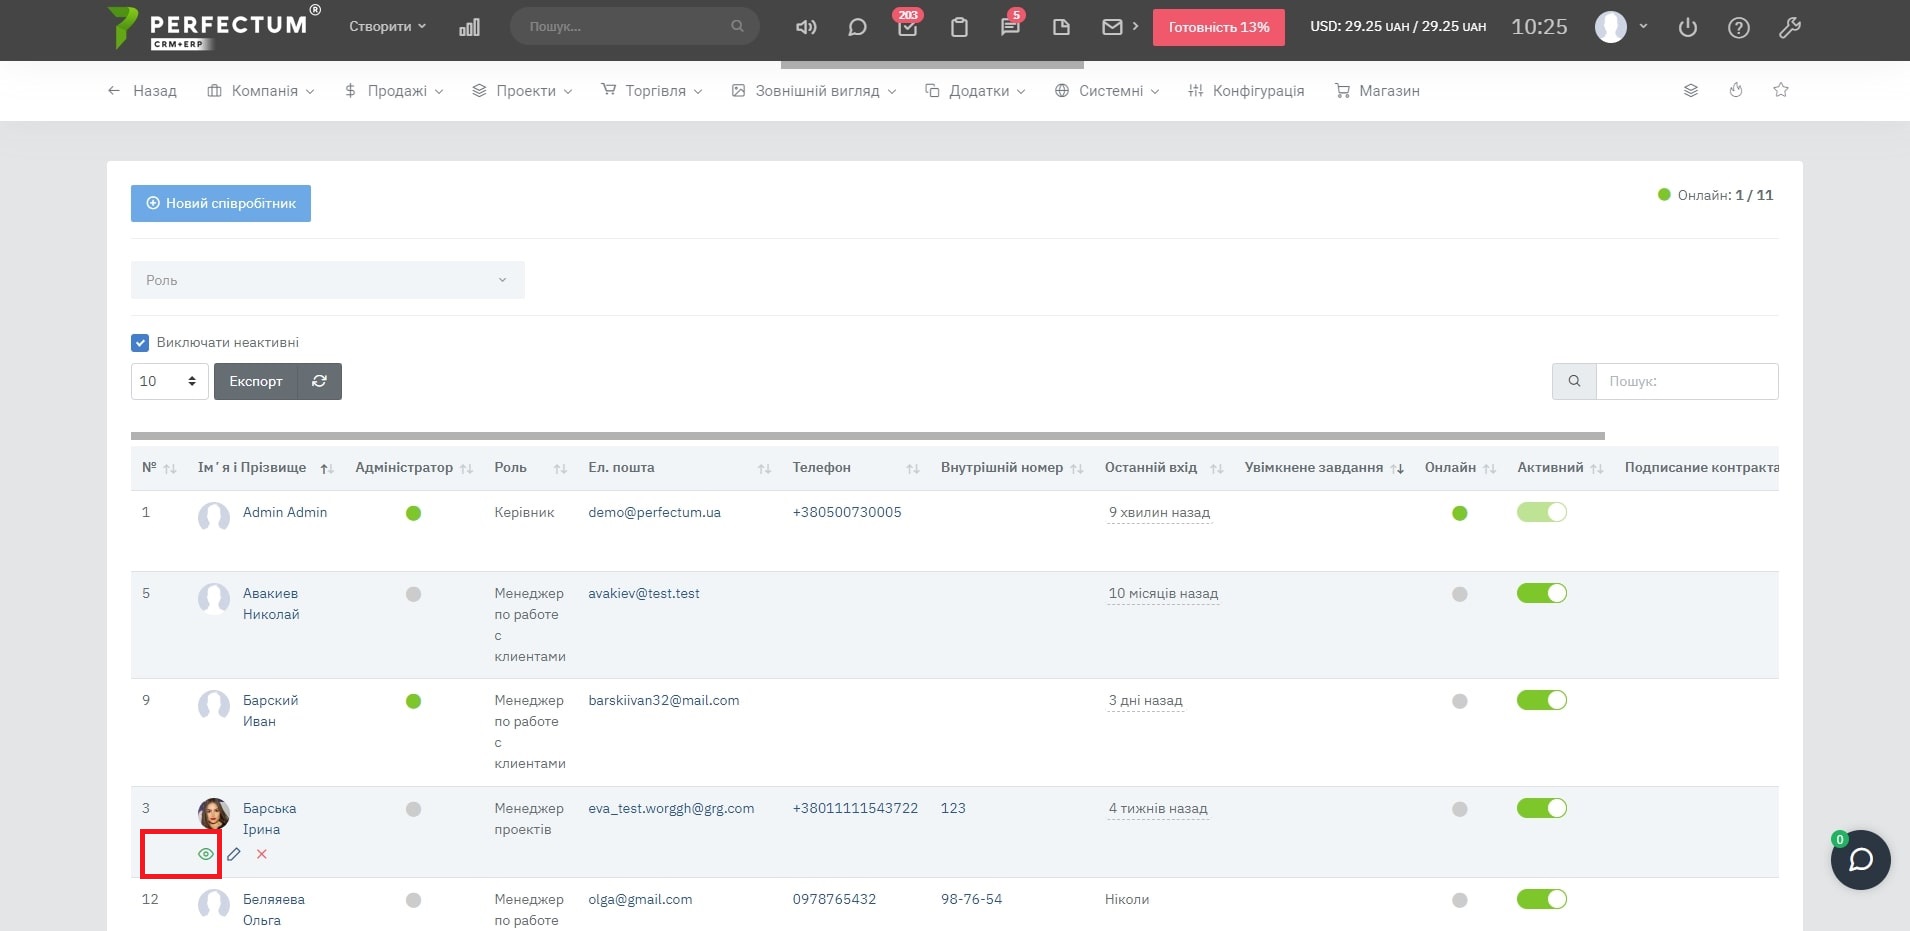Viewport: 1910px width, 931px height.
Task: Toggle the active switch for Авакиев Николай
Action: pos(1541,593)
